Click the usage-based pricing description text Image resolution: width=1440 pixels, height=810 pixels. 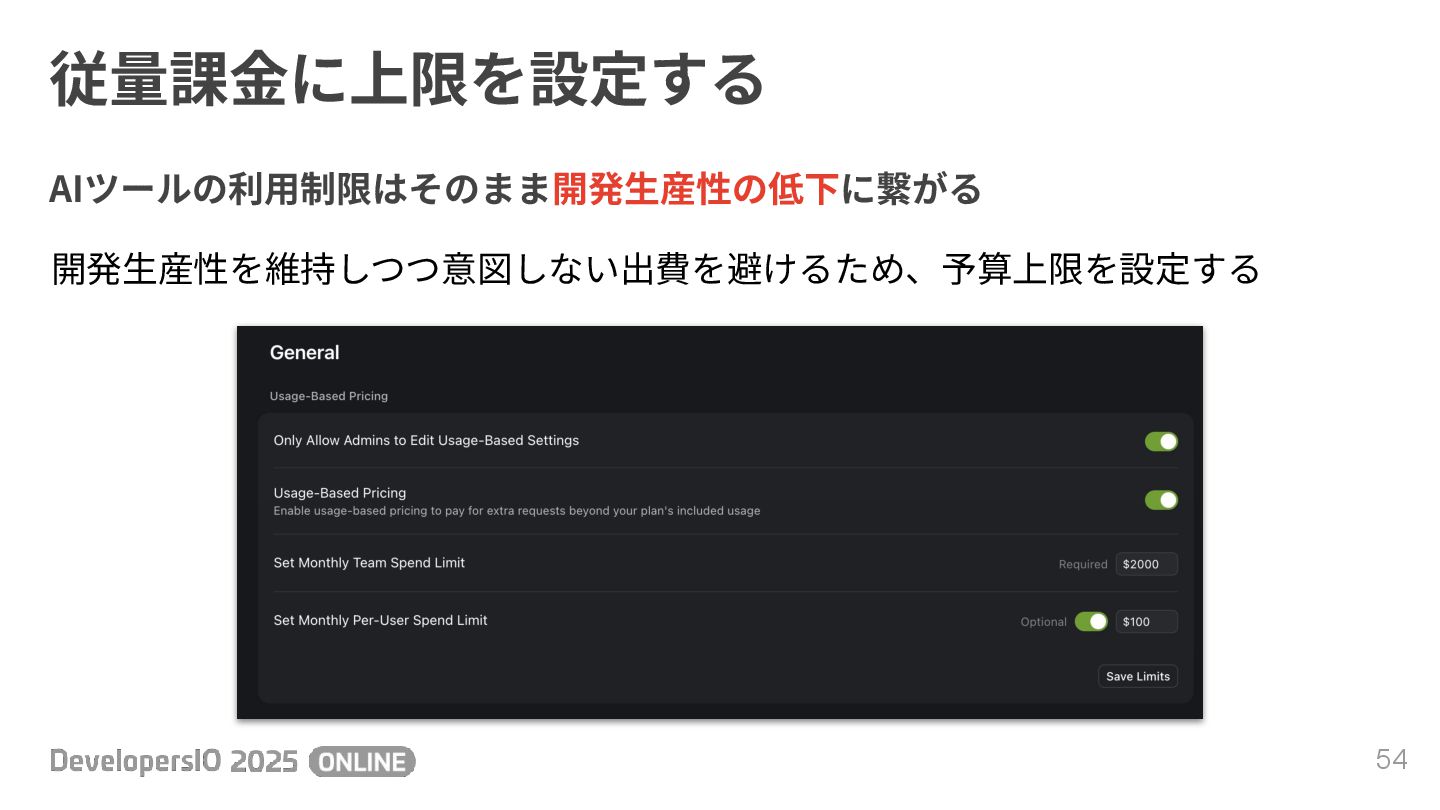[517, 511]
